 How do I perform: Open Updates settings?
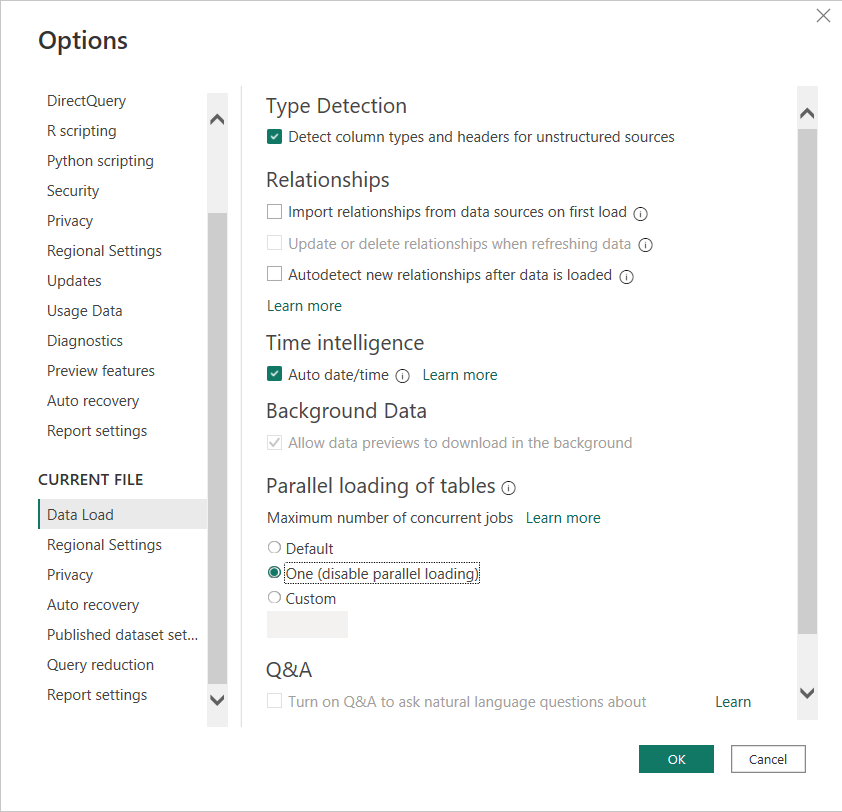(x=74, y=281)
